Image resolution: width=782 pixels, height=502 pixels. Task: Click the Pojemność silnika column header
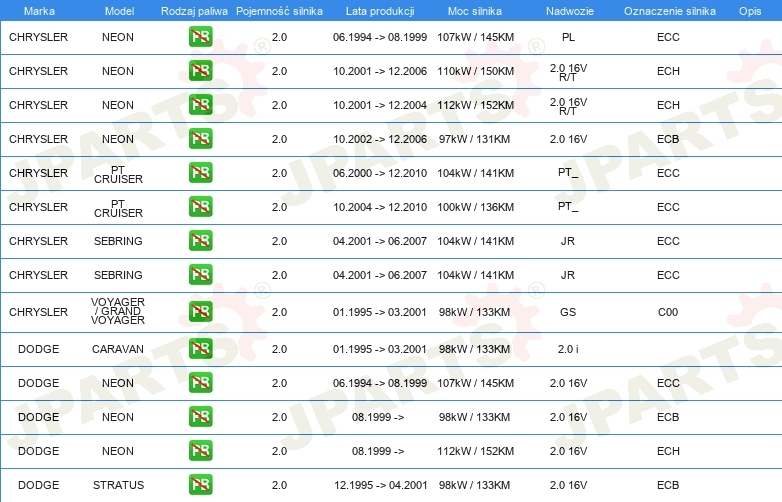279,11
